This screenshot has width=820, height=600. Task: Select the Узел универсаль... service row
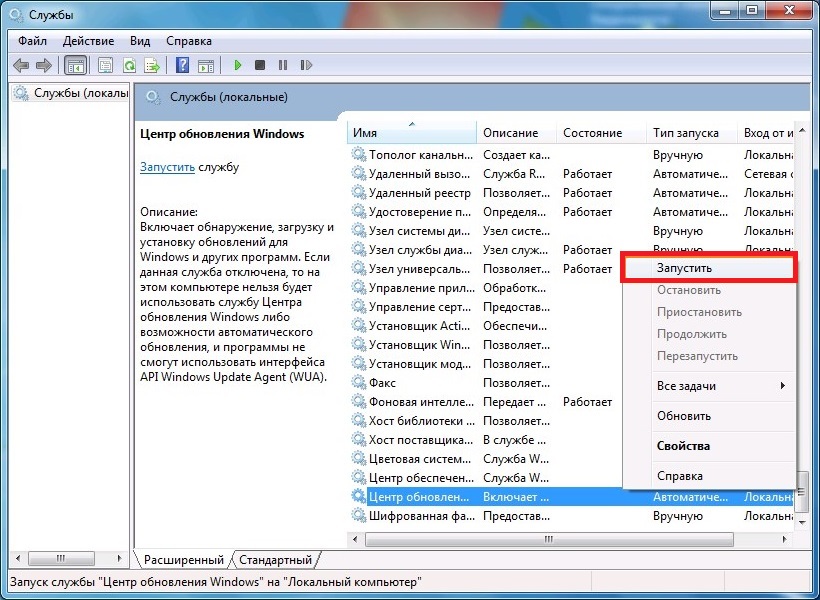[485, 269]
